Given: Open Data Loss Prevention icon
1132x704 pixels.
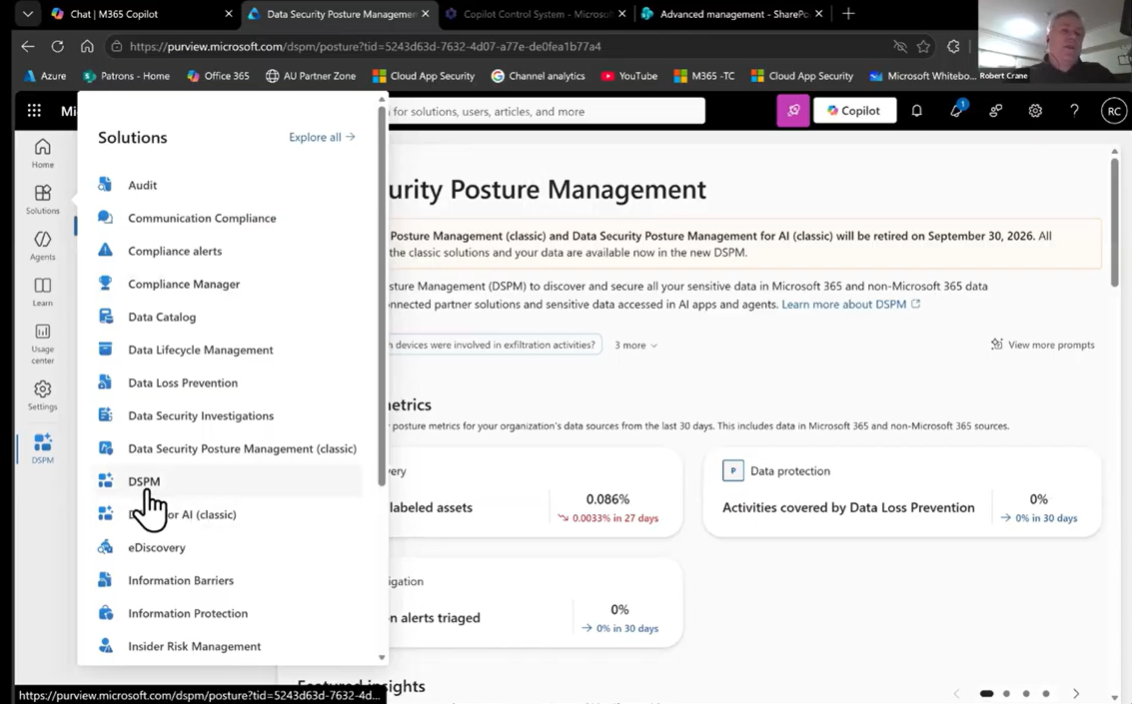Looking at the screenshot, I should [x=105, y=383].
